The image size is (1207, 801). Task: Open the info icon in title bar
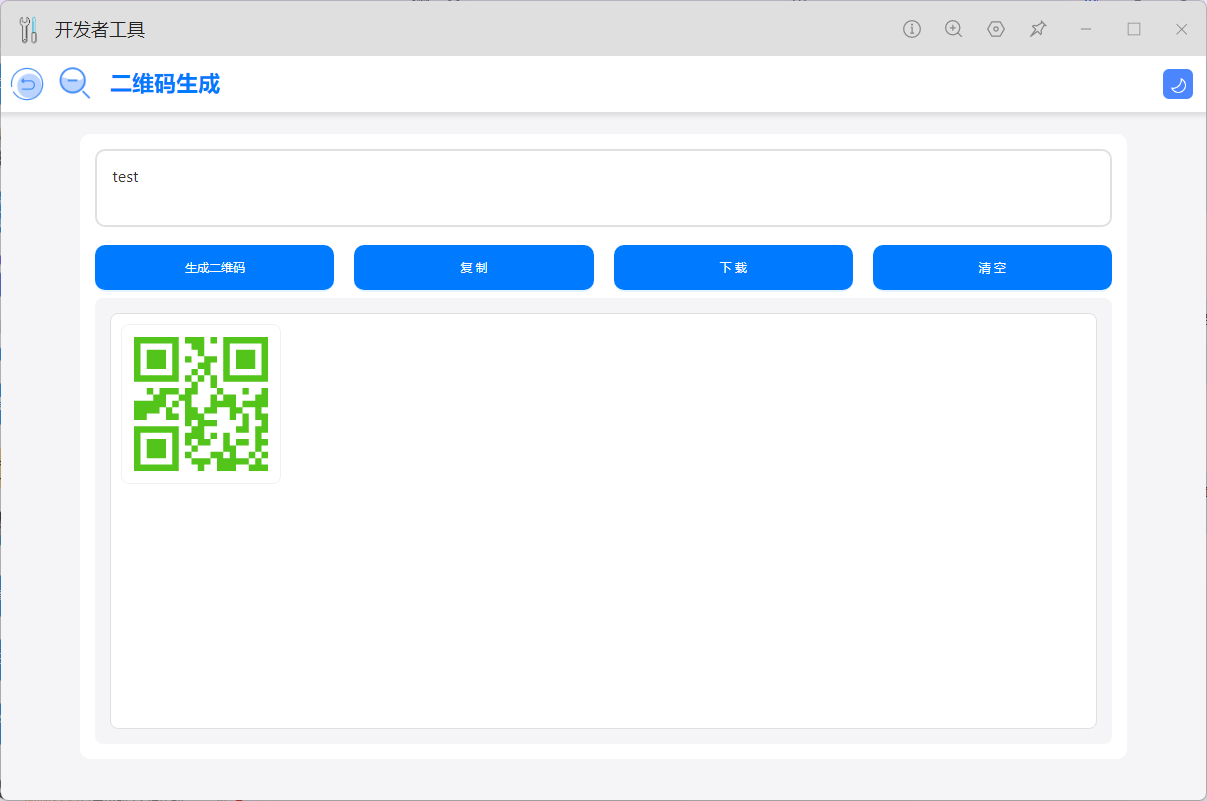tap(912, 29)
